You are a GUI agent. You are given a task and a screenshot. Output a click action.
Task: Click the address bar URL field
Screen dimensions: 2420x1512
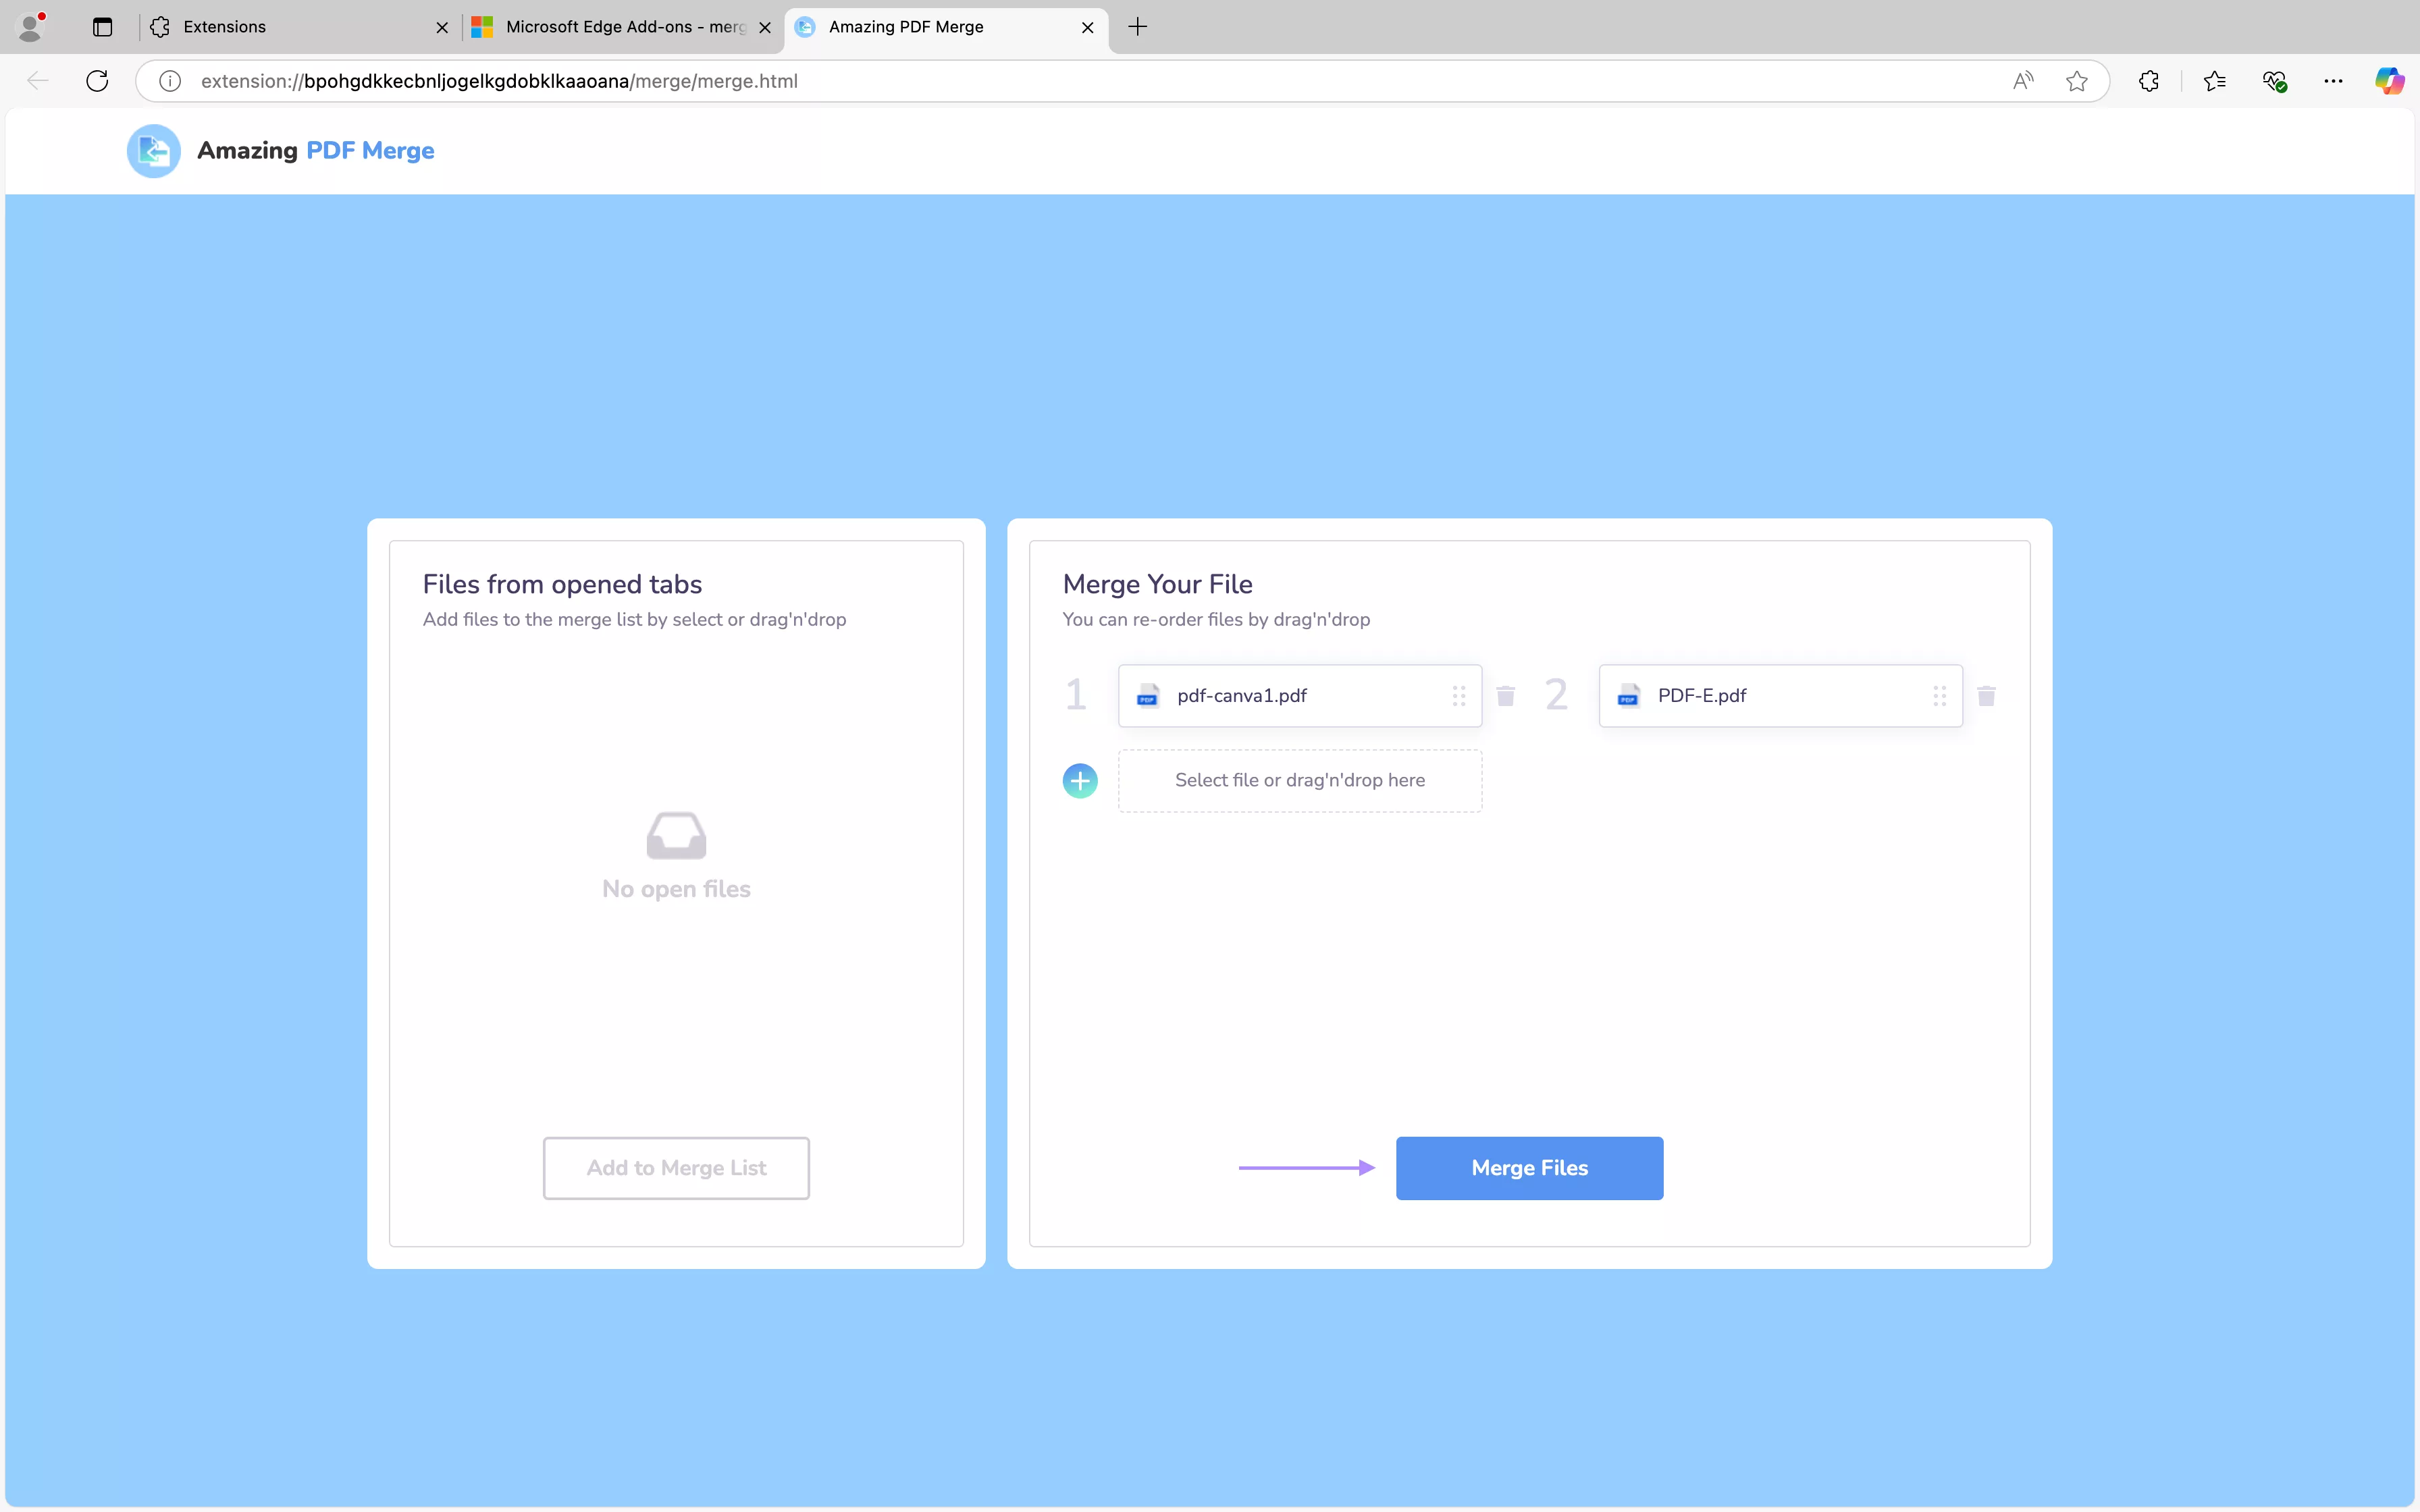click(x=1000, y=81)
